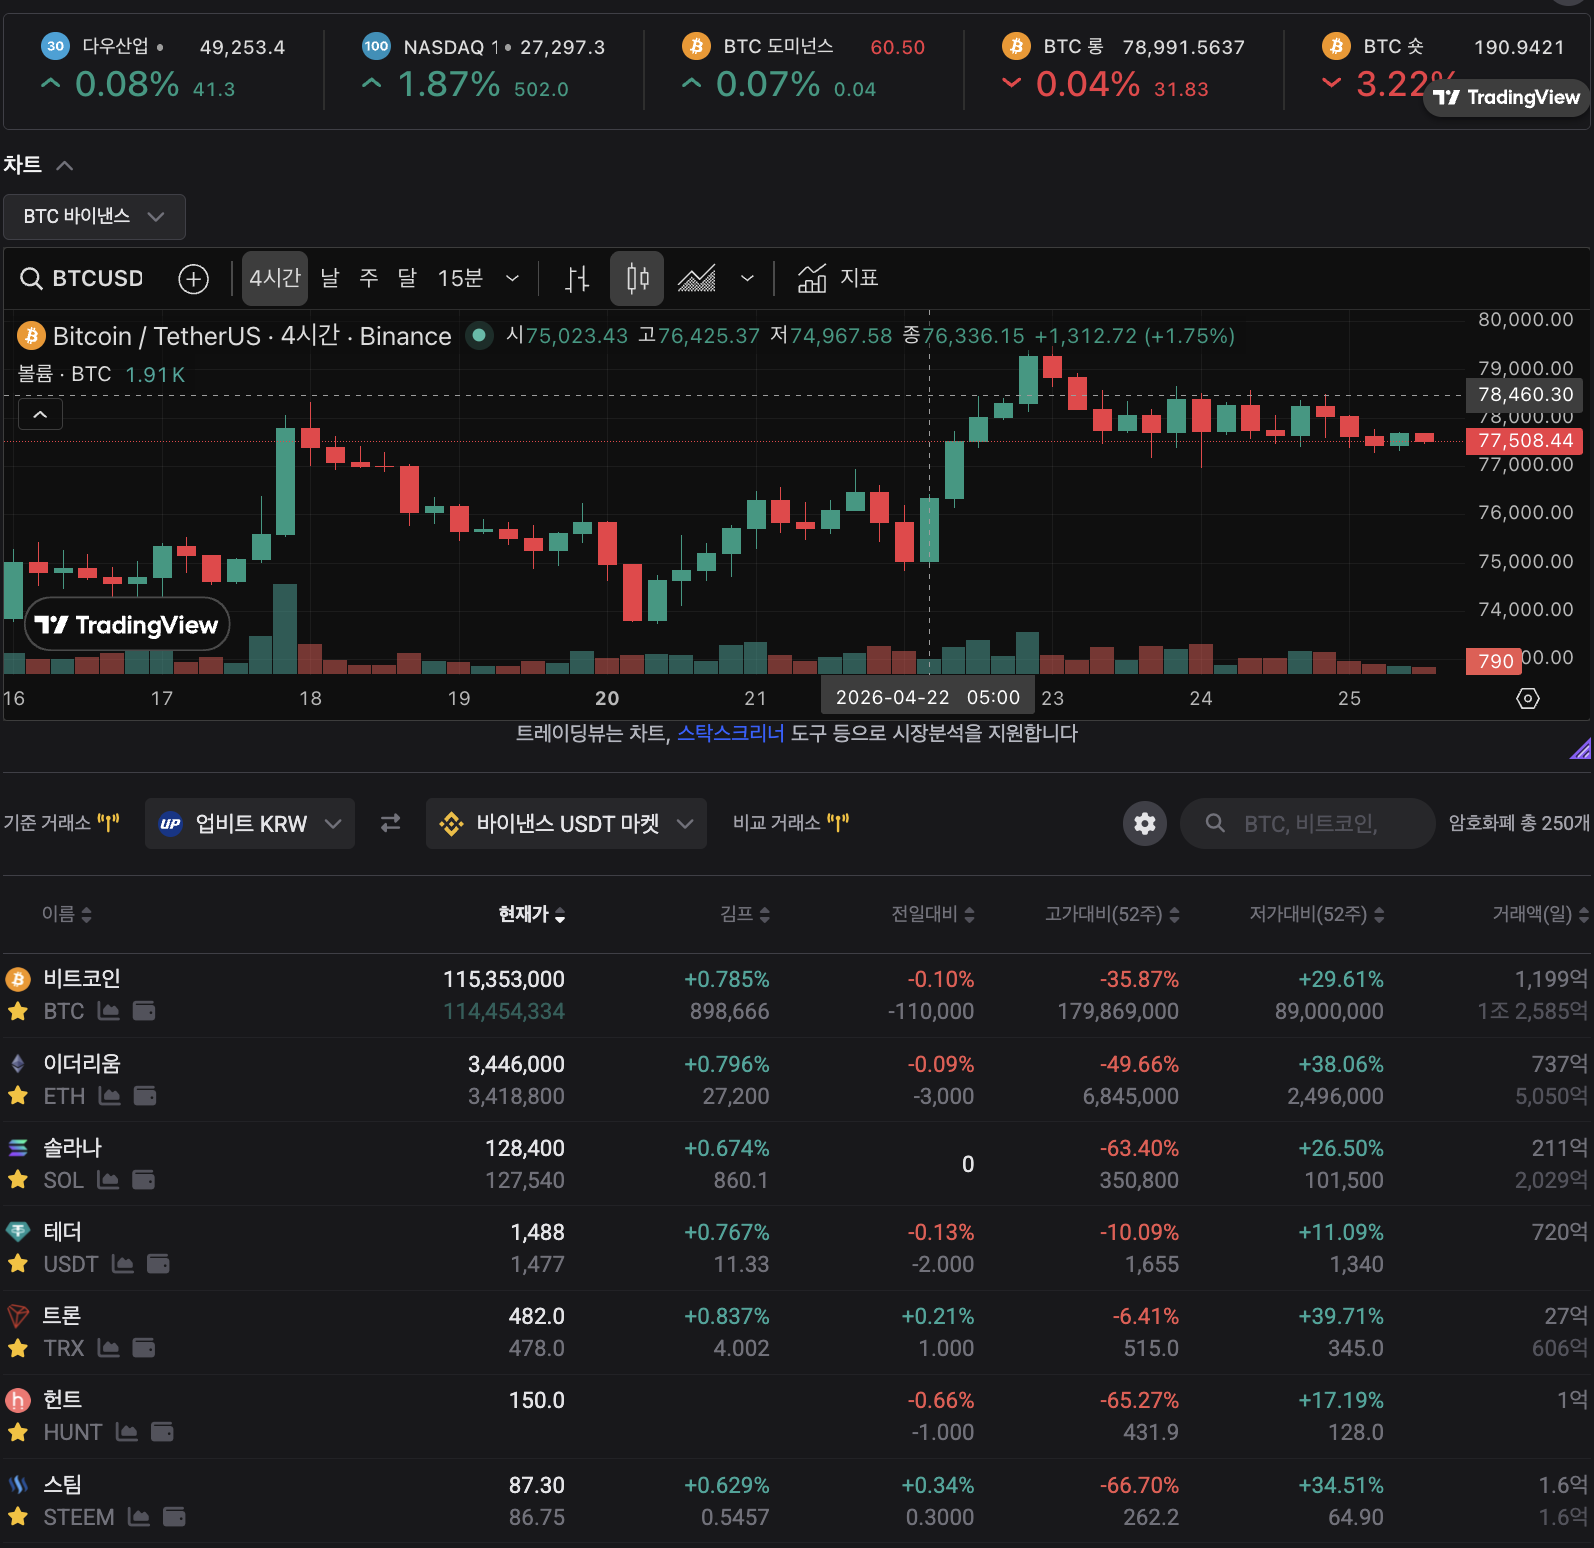Open wallet icon for STEEM row

[x=174, y=1517]
